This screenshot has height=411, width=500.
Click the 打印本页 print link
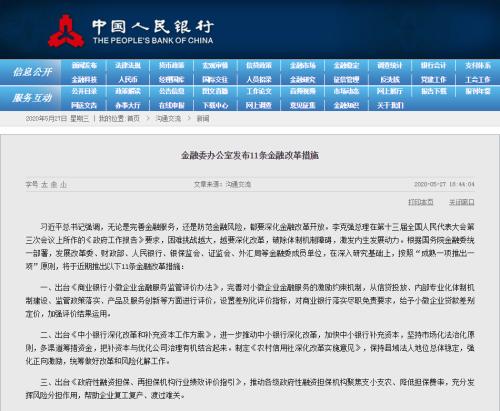click(x=421, y=202)
